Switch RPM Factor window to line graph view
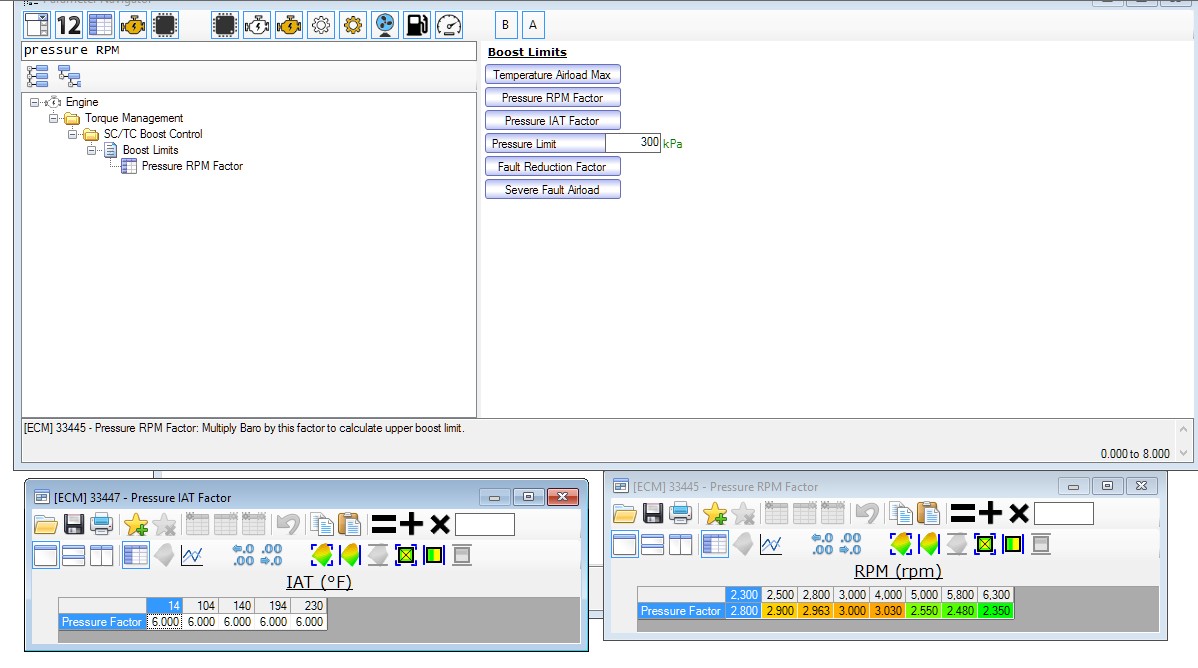Viewport: 1198px width, 668px height. click(771, 544)
